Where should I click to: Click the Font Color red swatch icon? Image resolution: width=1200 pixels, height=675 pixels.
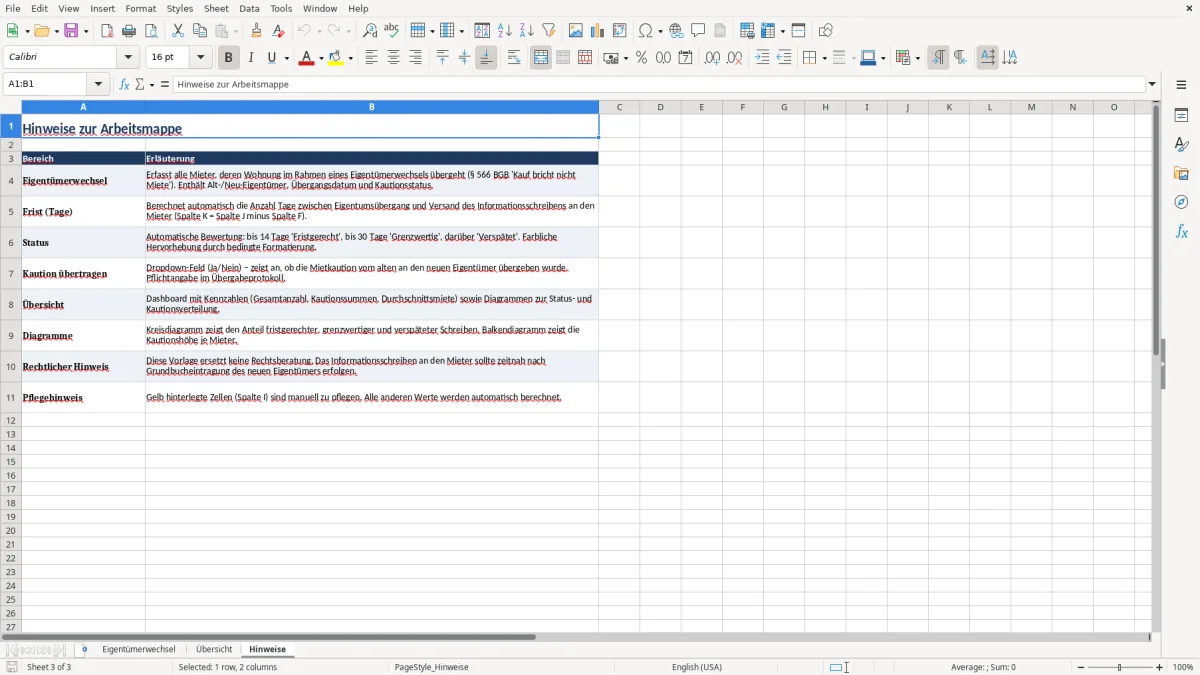pos(306,58)
